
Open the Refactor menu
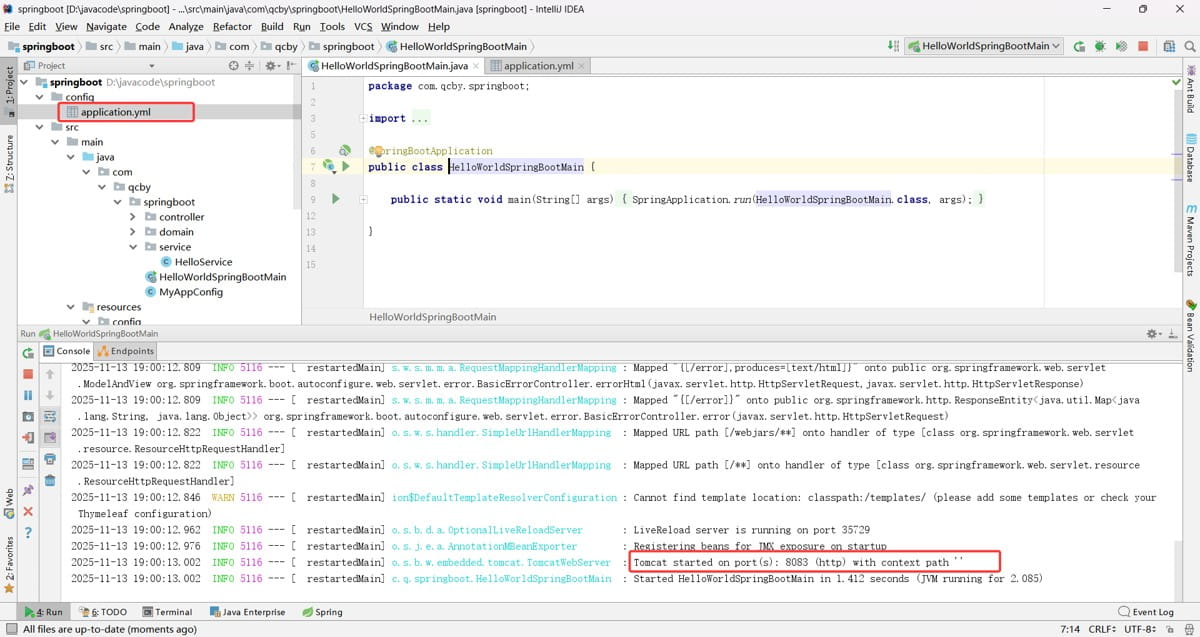coord(232,26)
